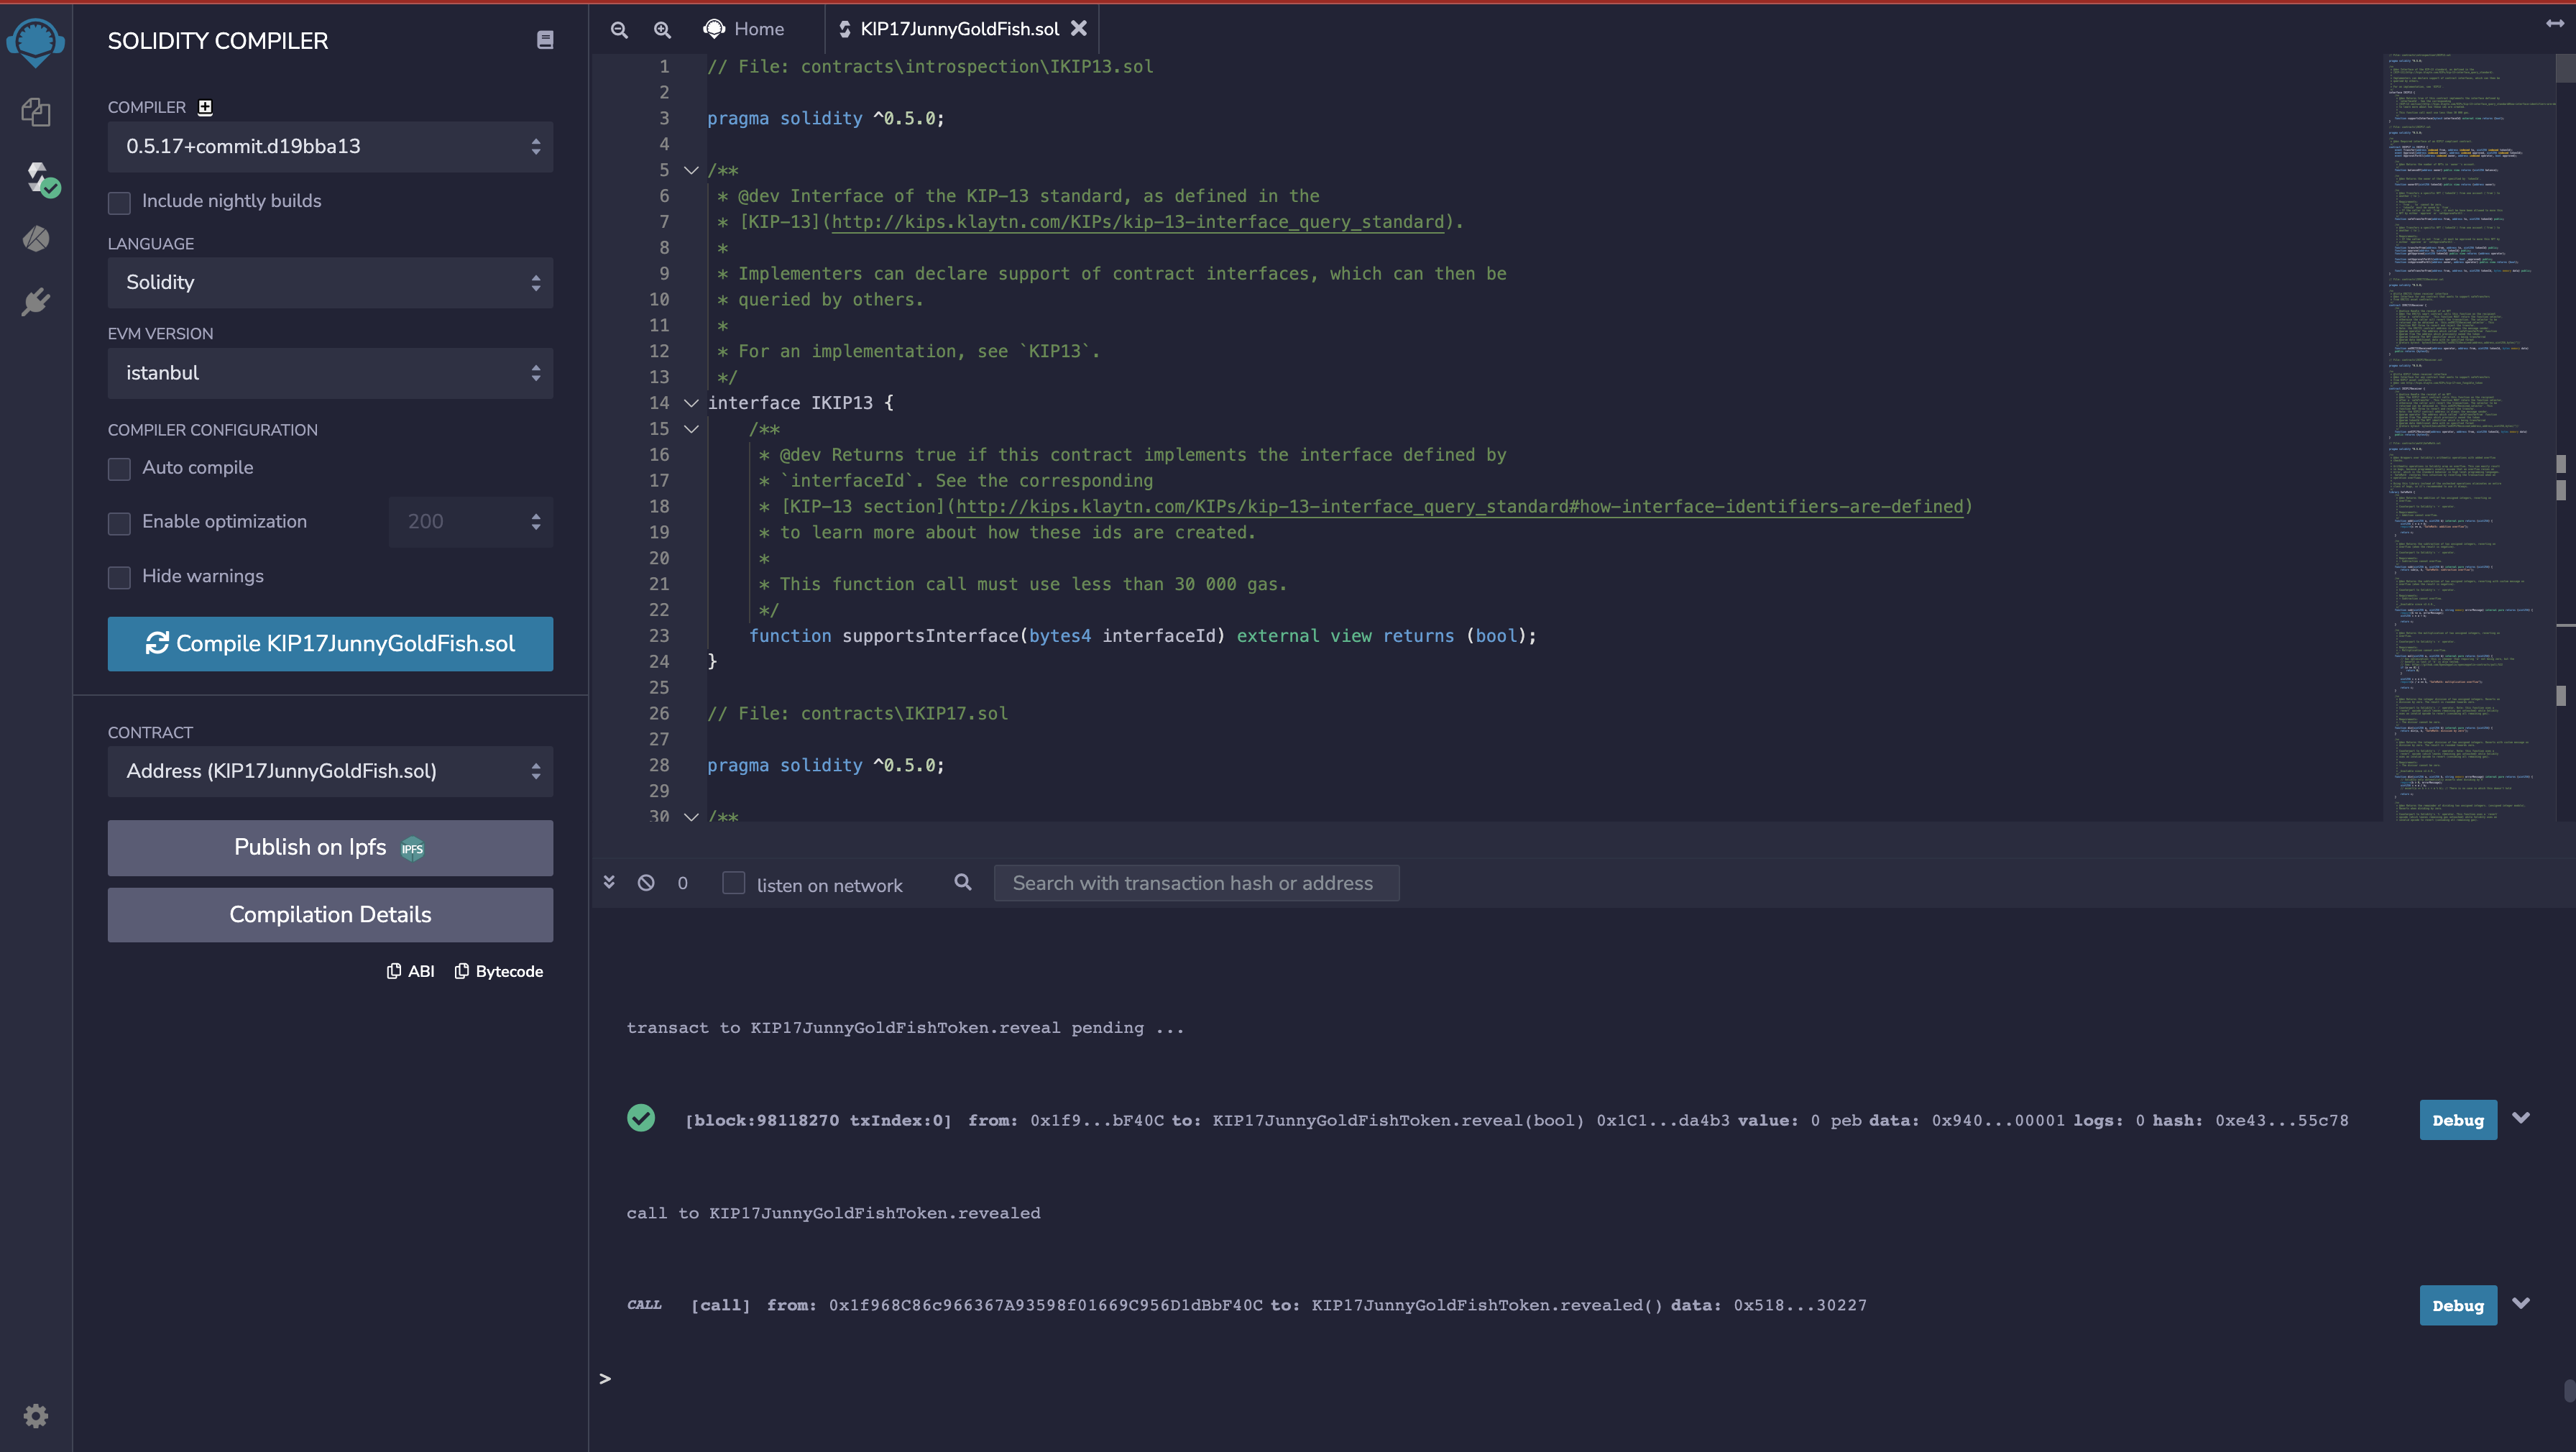
Task: Enable Include nightly builds checkbox
Action: tap(119, 202)
